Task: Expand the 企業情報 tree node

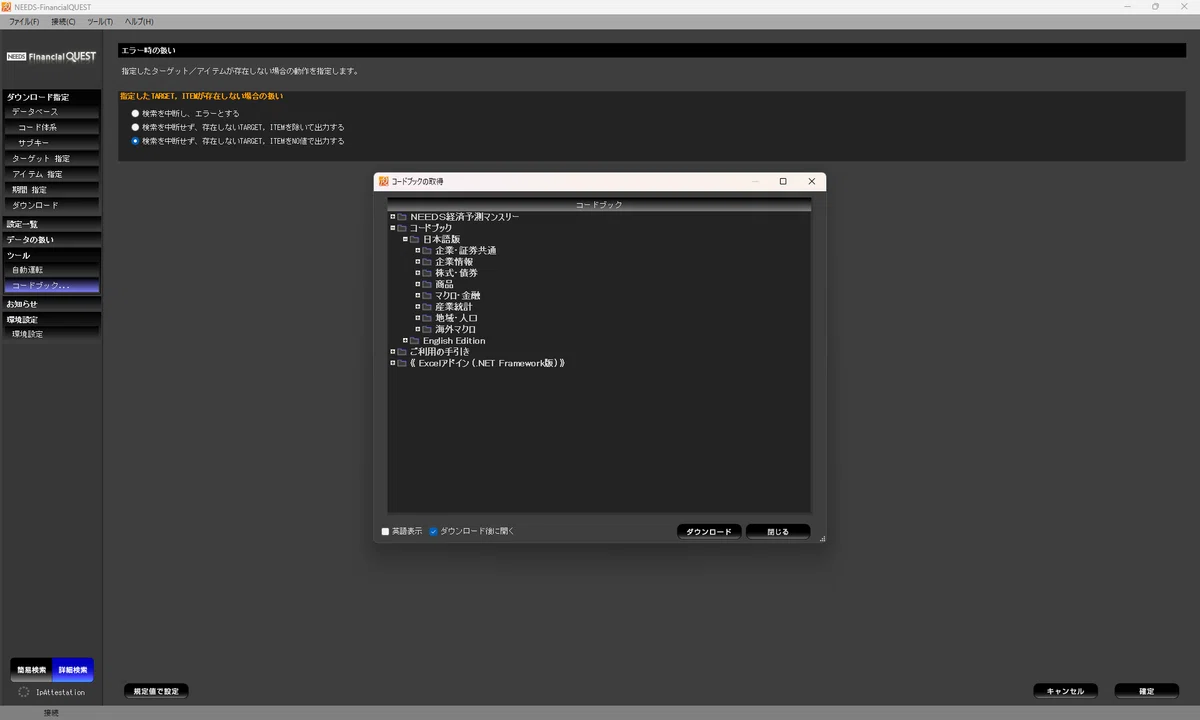Action: [x=418, y=262]
